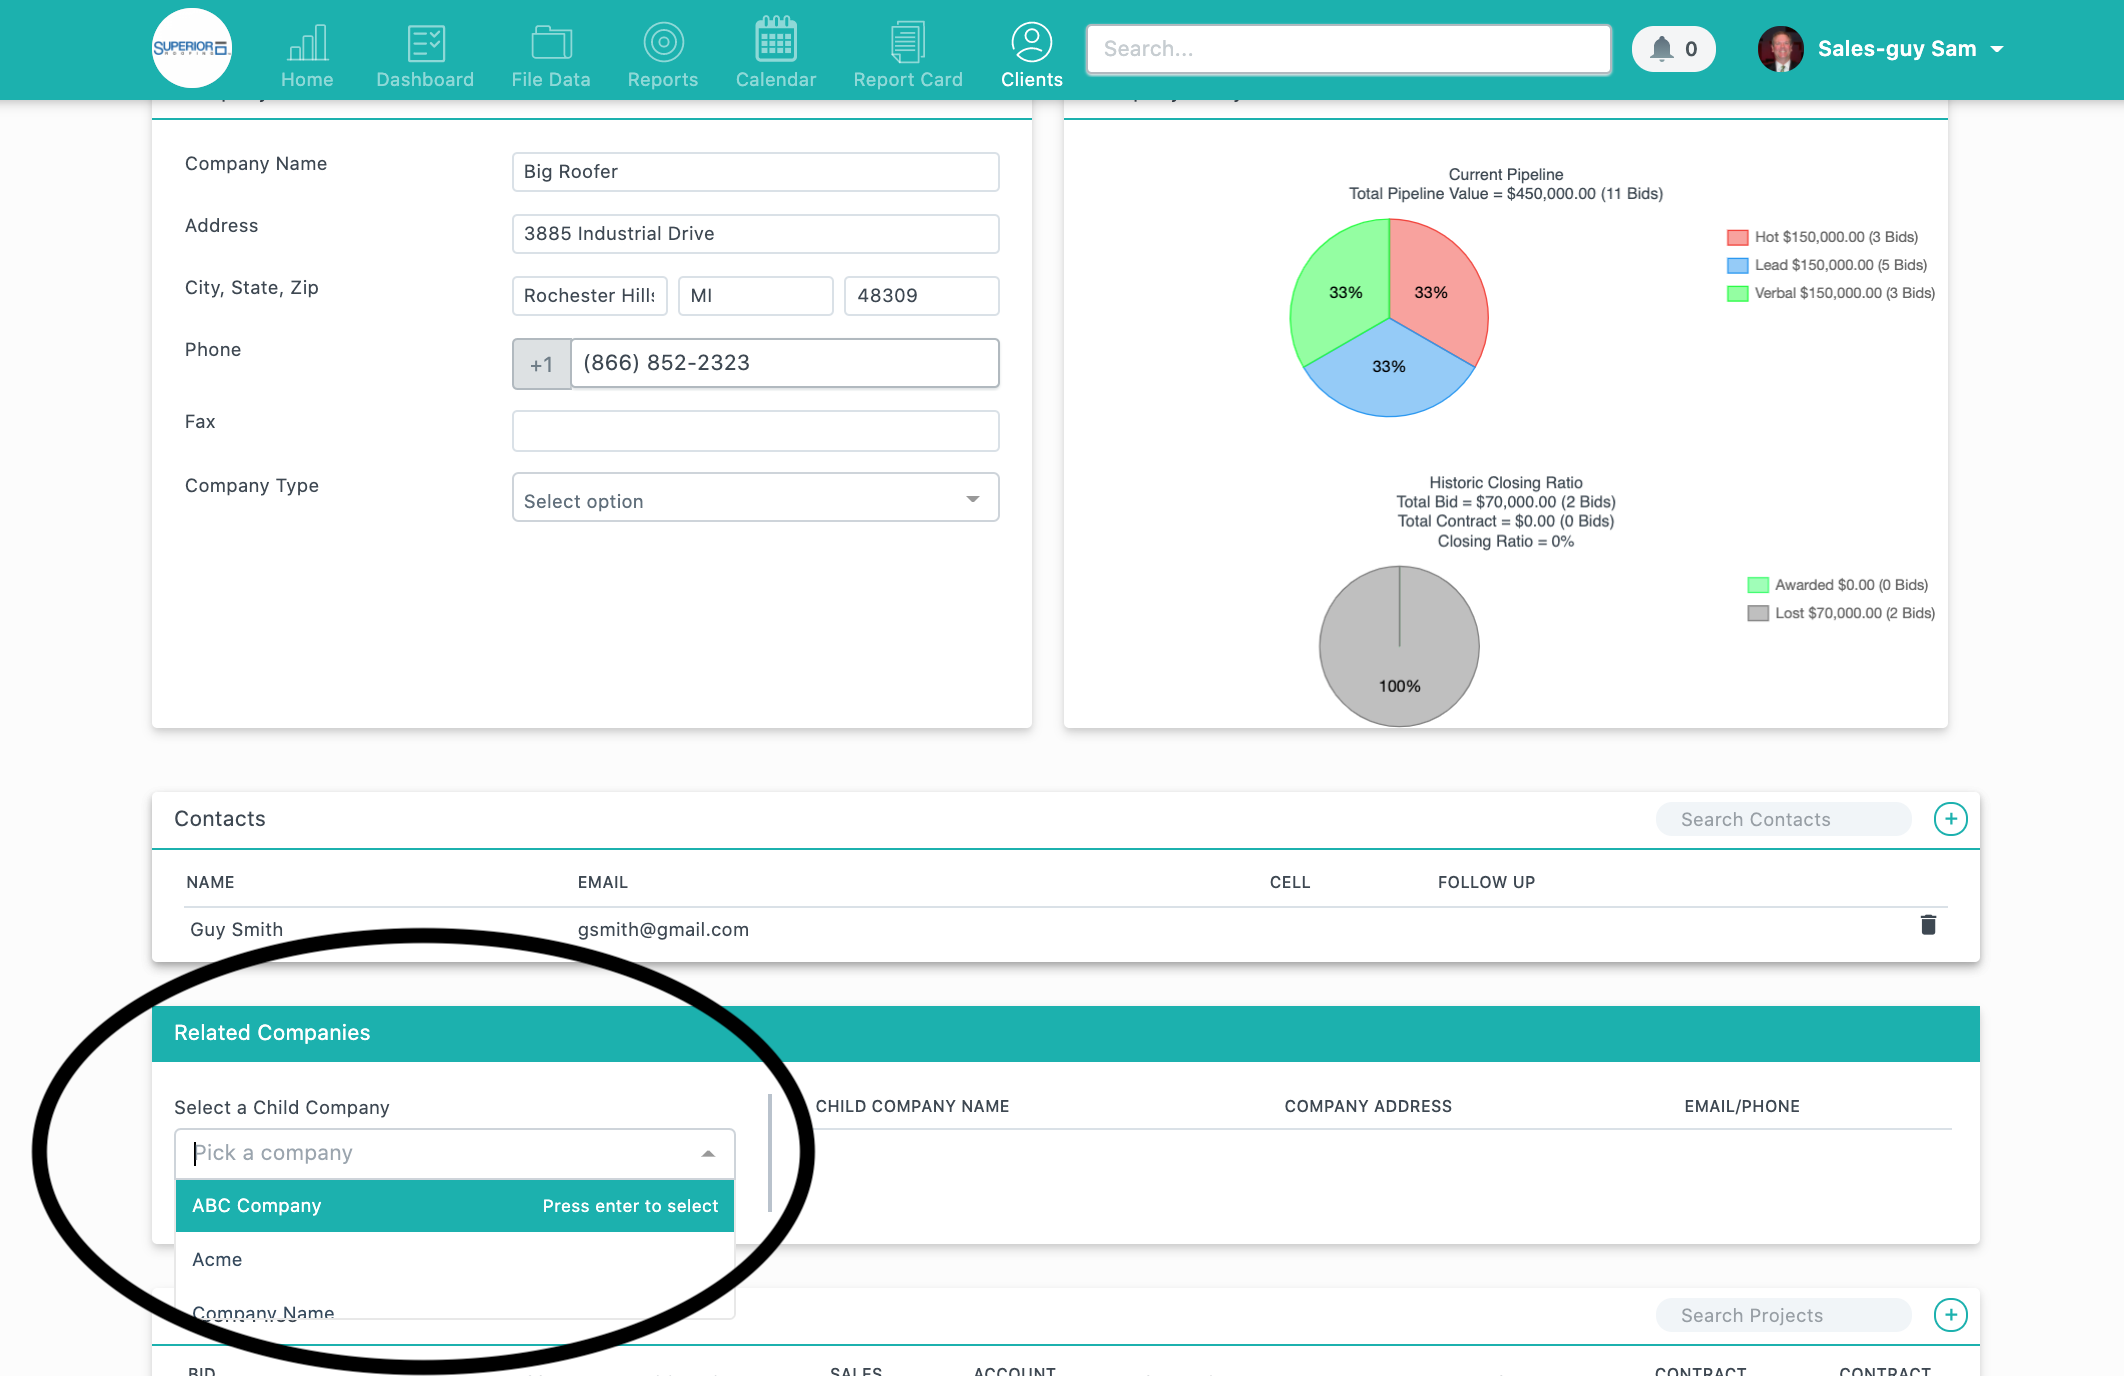Add a new project with plus icon

point(1950,1316)
